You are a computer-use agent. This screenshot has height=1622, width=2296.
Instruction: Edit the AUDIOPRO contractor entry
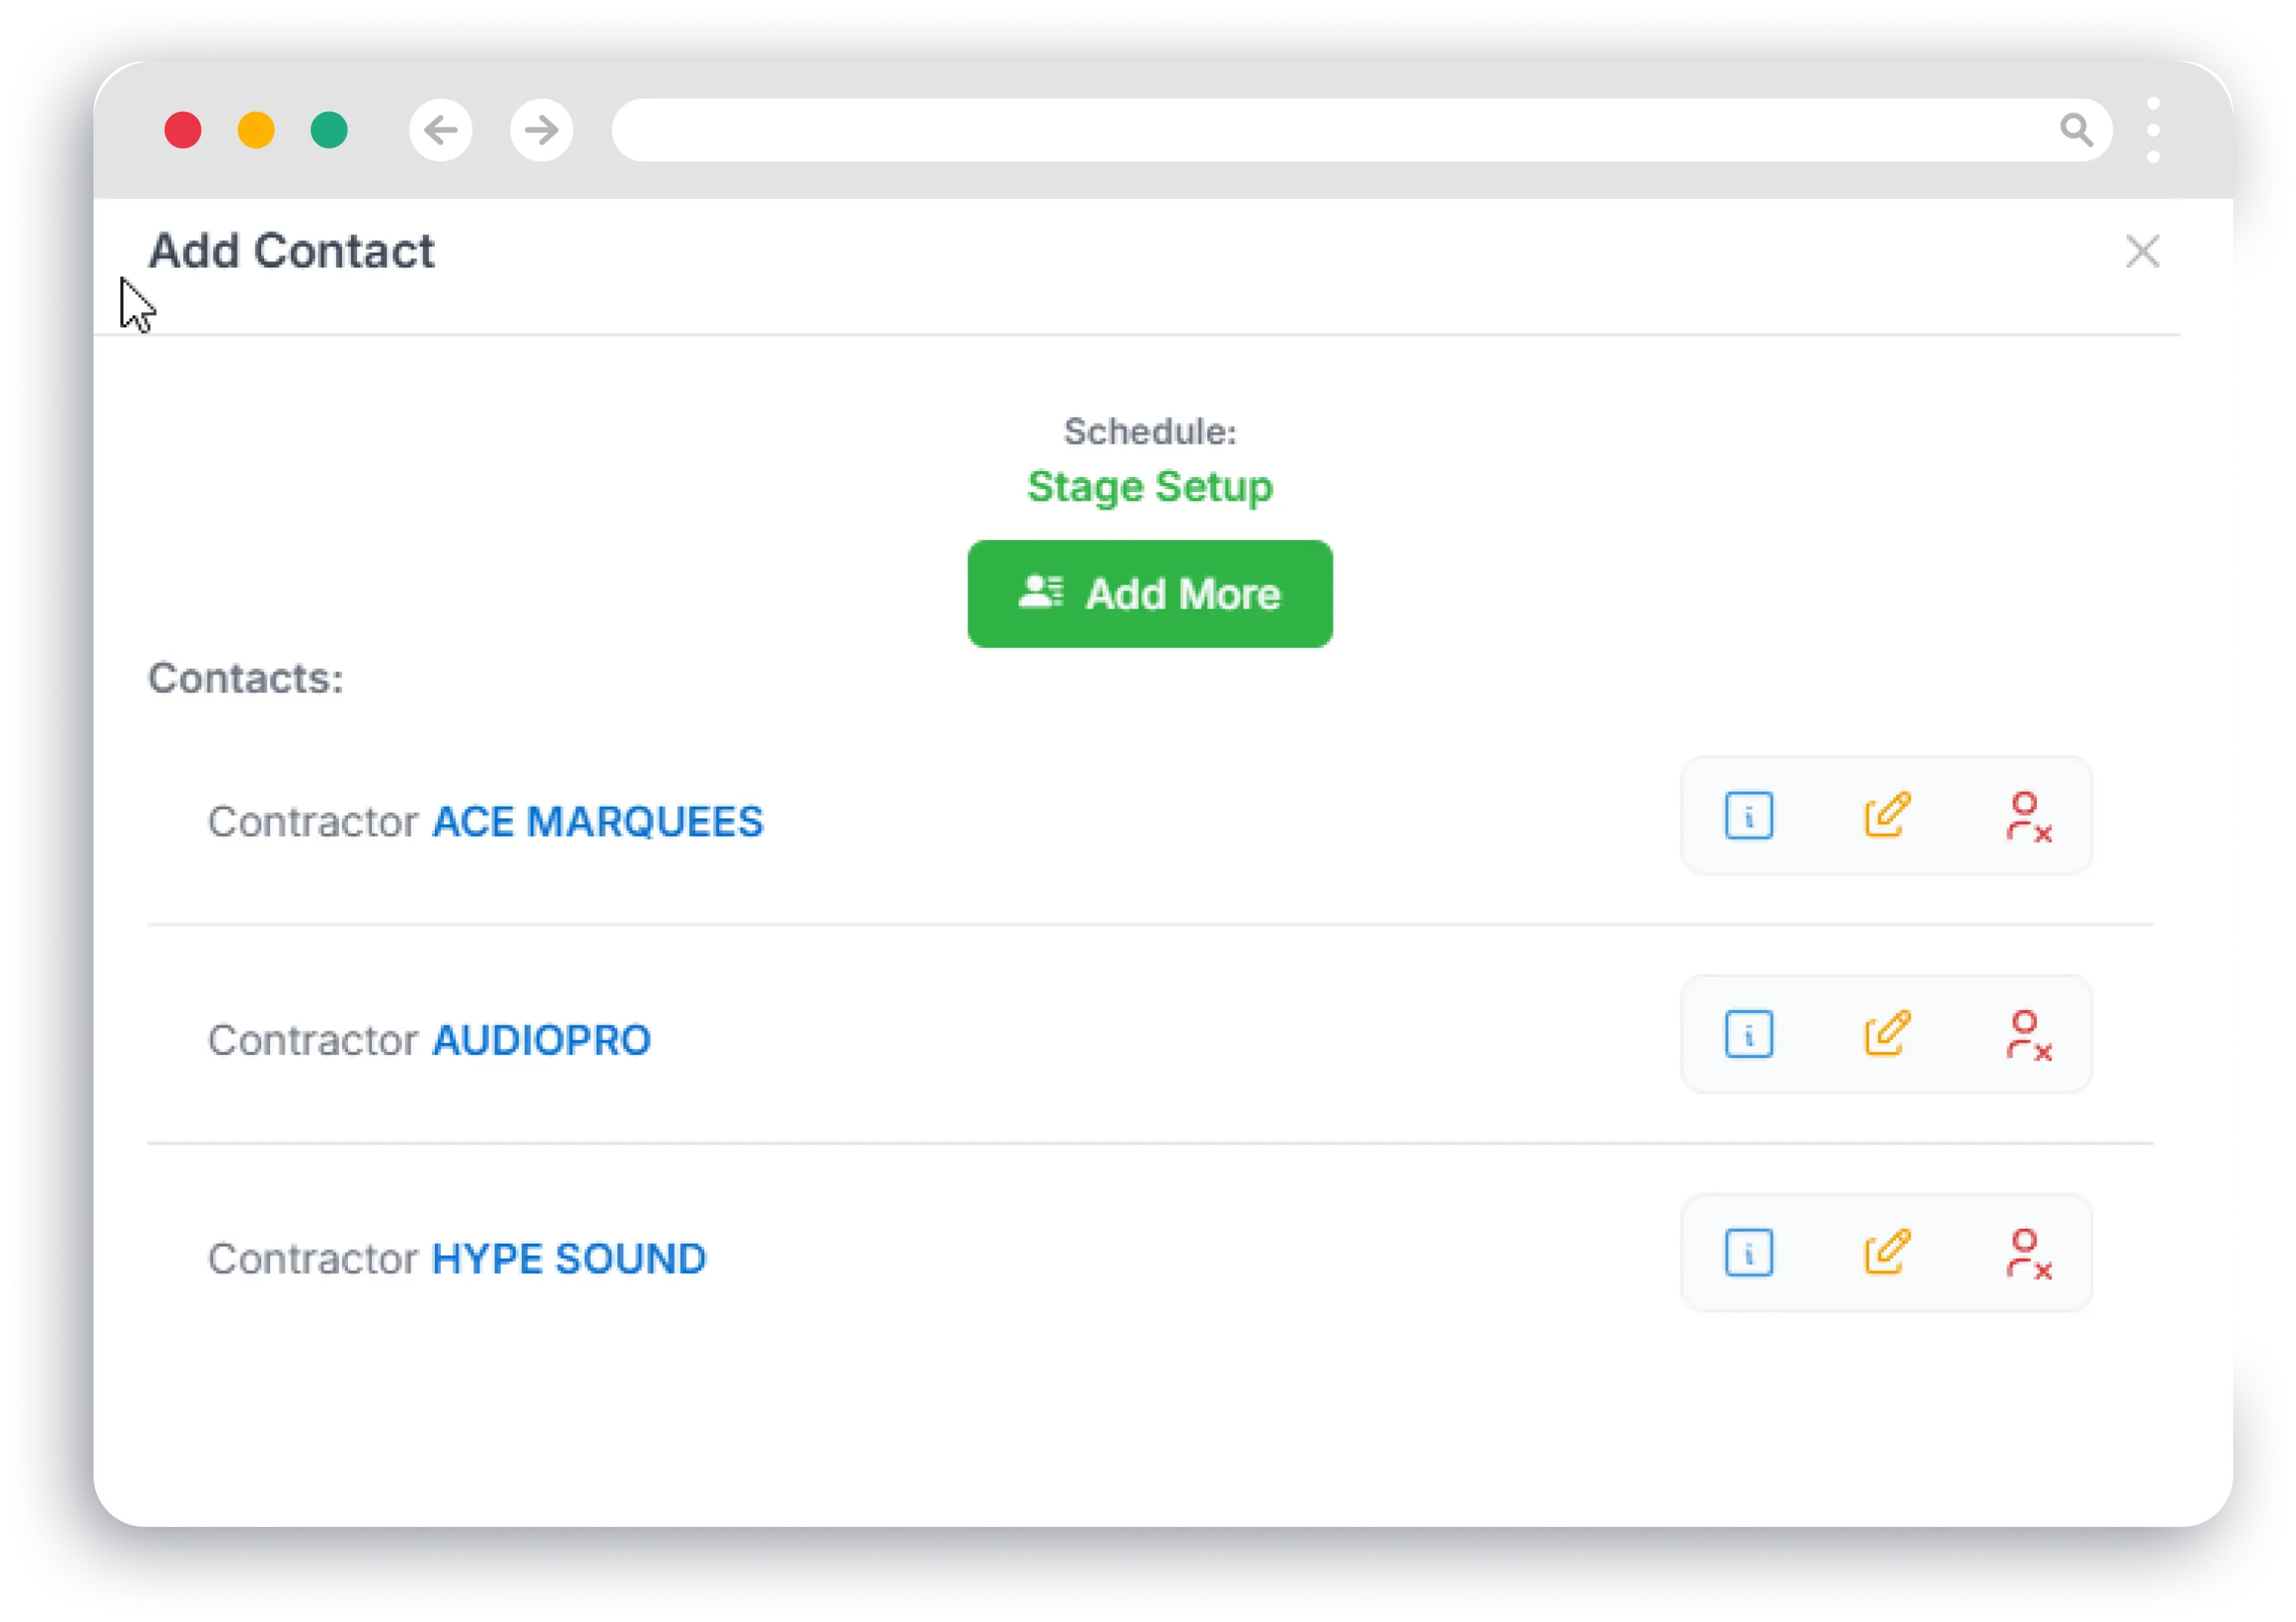1887,1034
